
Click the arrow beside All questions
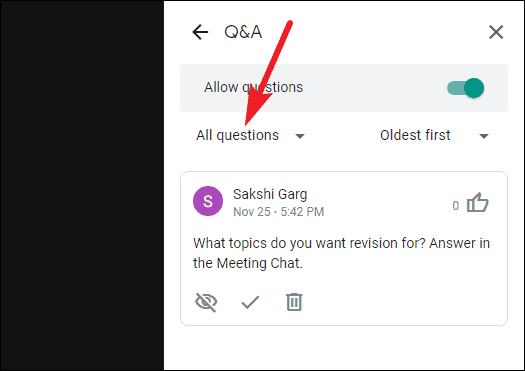click(x=300, y=136)
